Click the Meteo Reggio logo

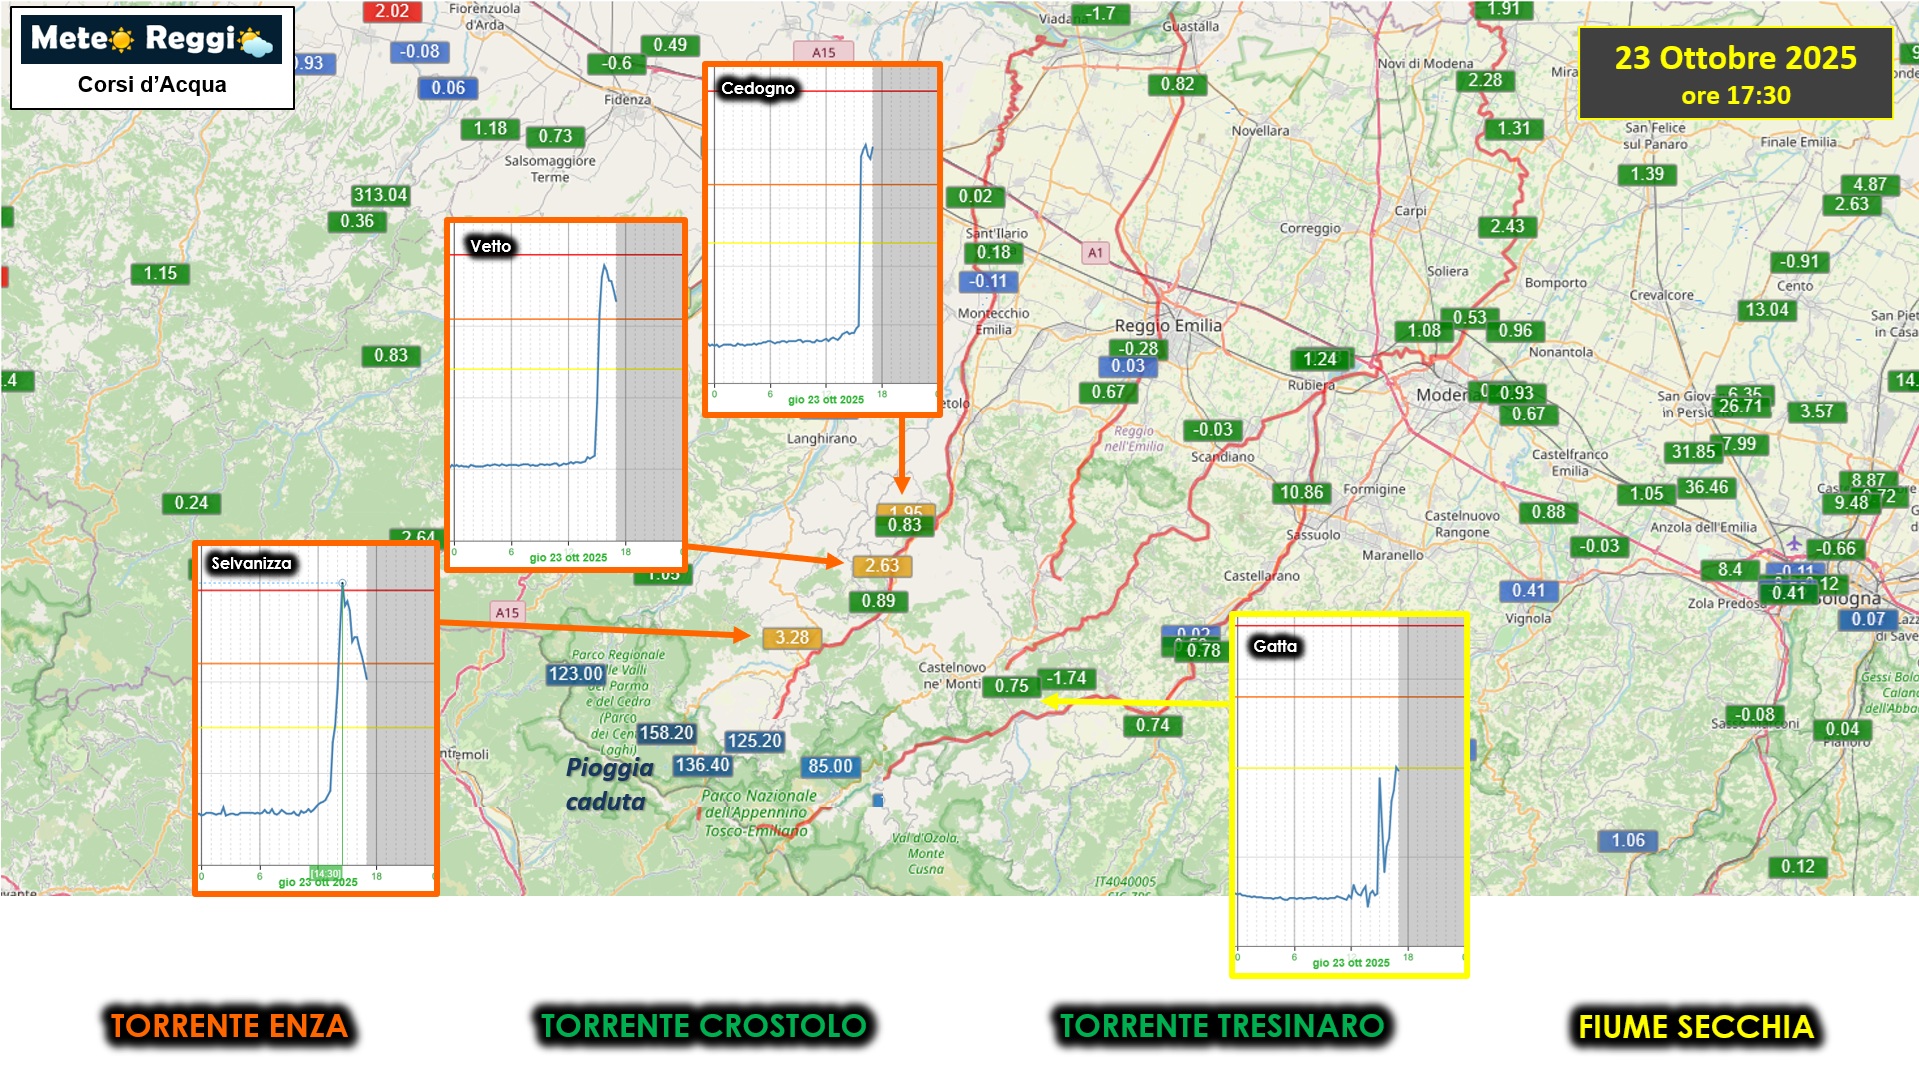point(151,40)
